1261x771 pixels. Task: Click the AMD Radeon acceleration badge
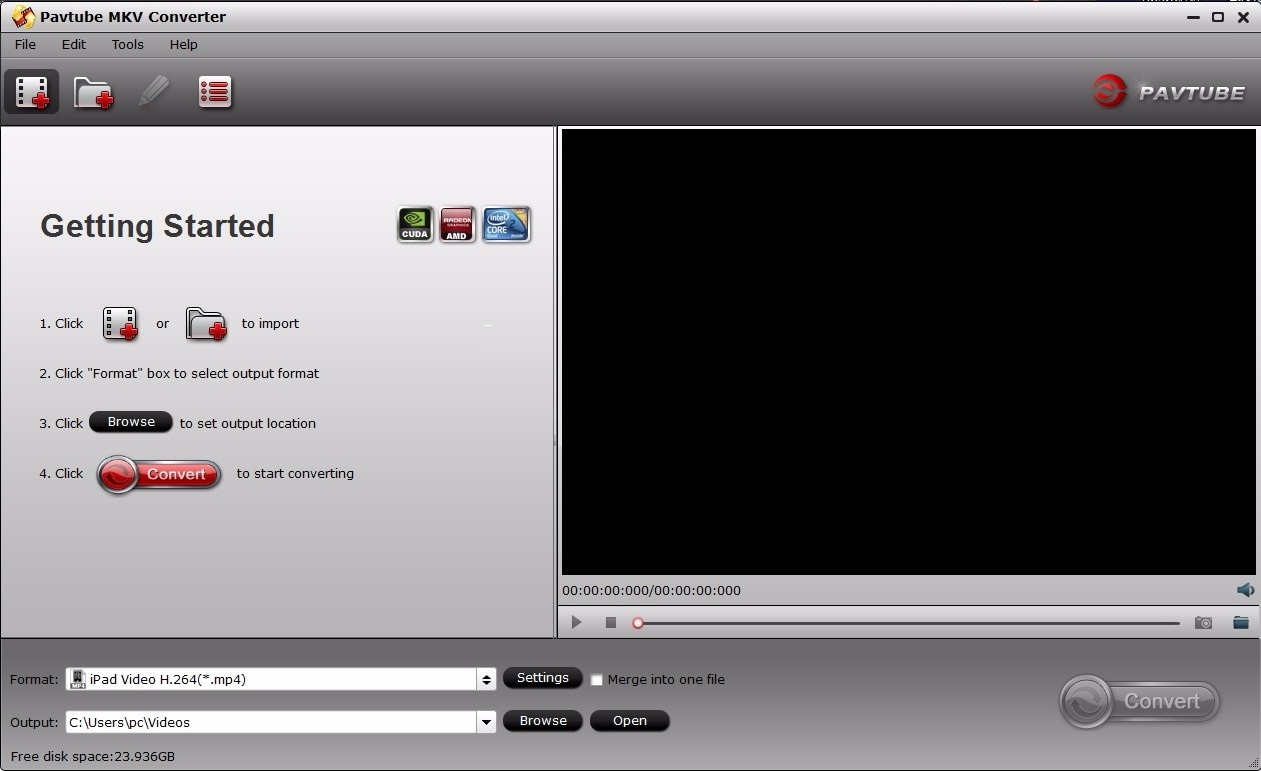(x=457, y=224)
